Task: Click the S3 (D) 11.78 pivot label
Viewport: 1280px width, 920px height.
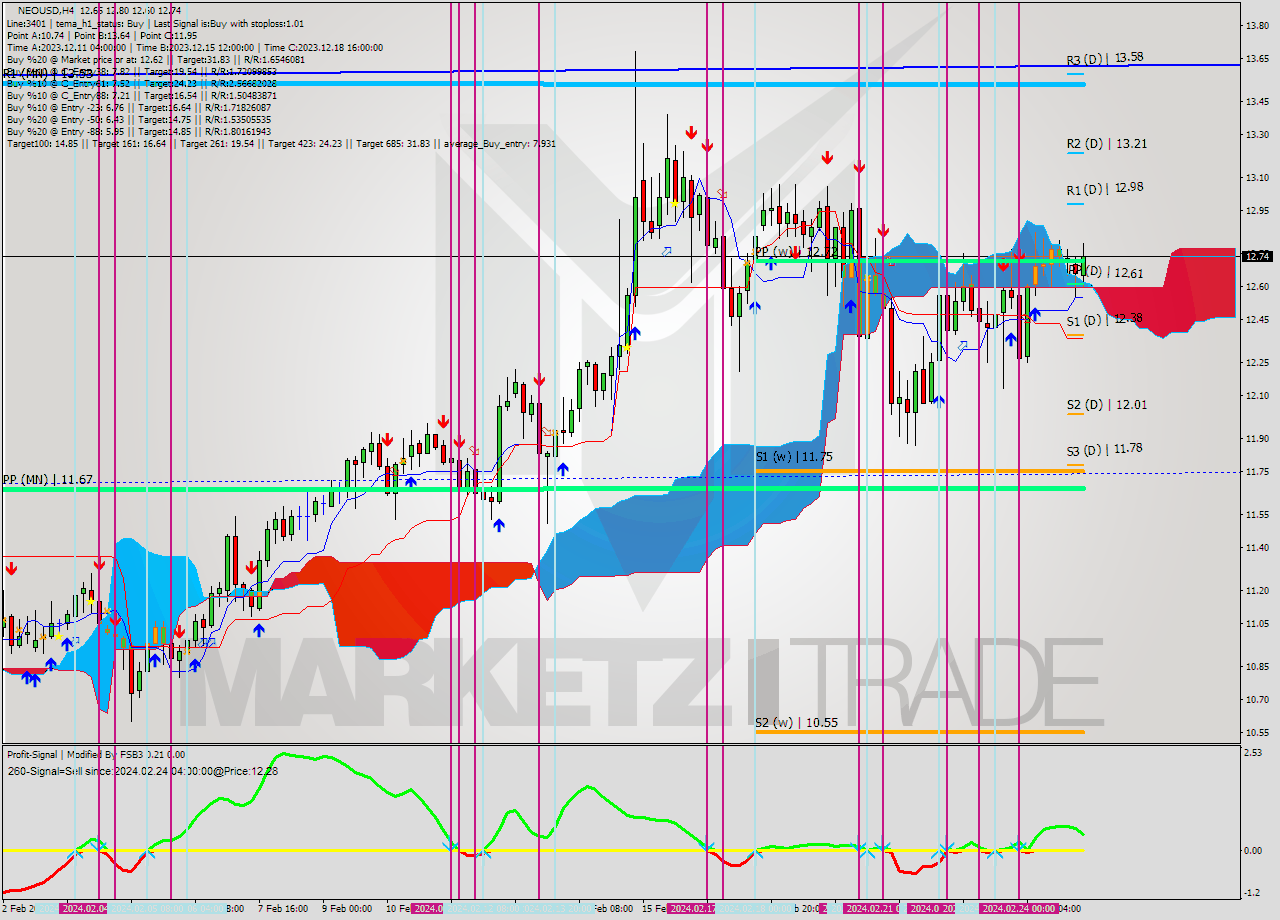Action: click(x=1104, y=449)
